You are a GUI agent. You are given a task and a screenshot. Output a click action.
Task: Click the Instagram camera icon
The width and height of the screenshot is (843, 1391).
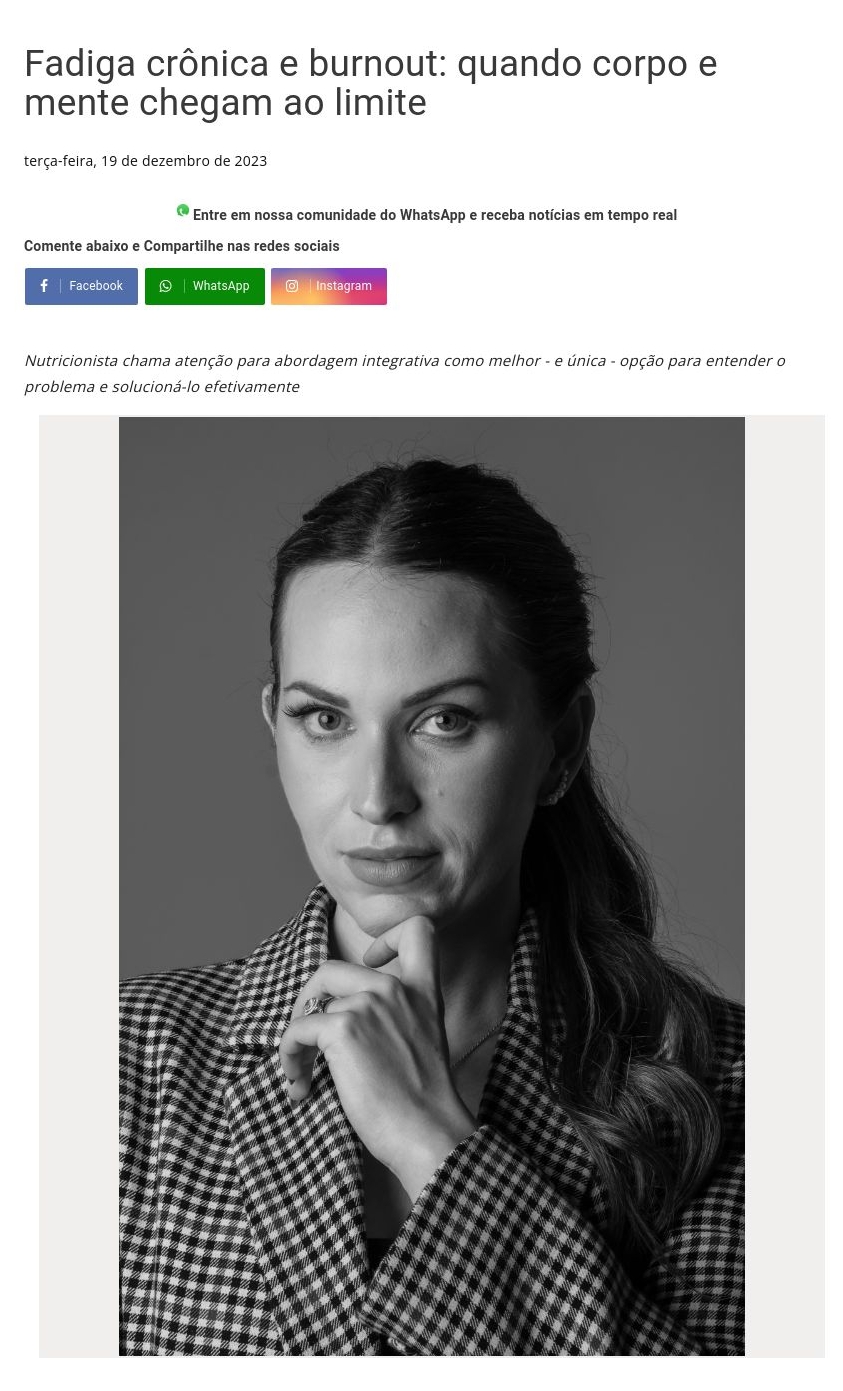(x=292, y=286)
